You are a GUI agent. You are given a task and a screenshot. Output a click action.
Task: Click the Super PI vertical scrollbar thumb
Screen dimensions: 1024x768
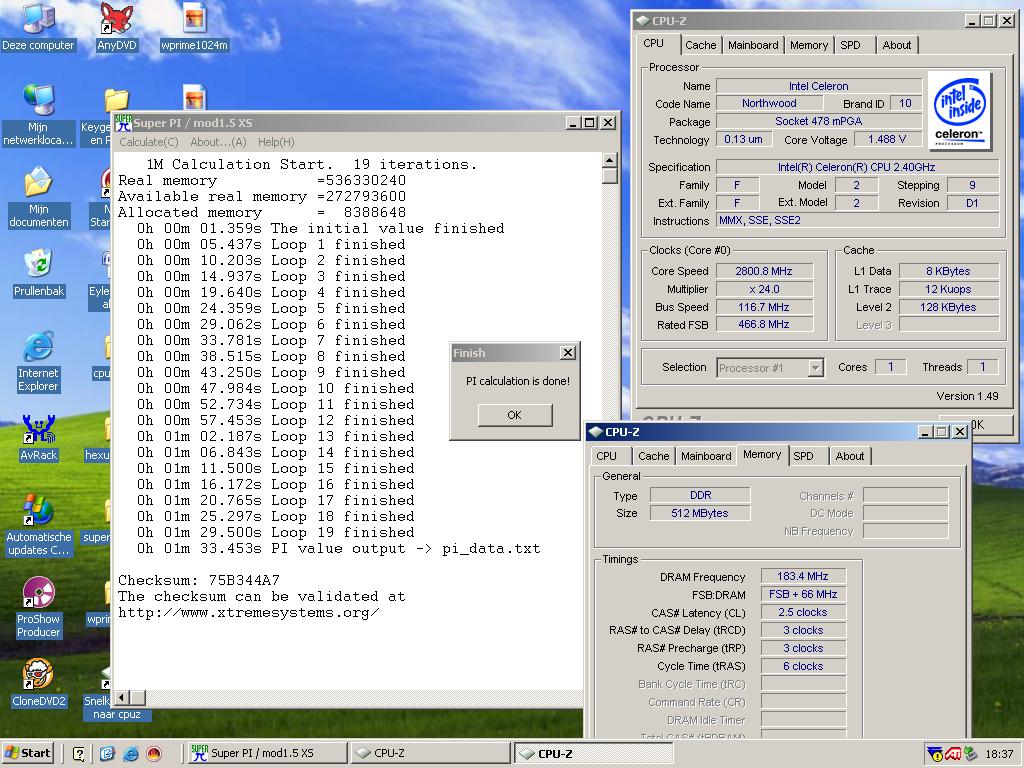click(609, 176)
